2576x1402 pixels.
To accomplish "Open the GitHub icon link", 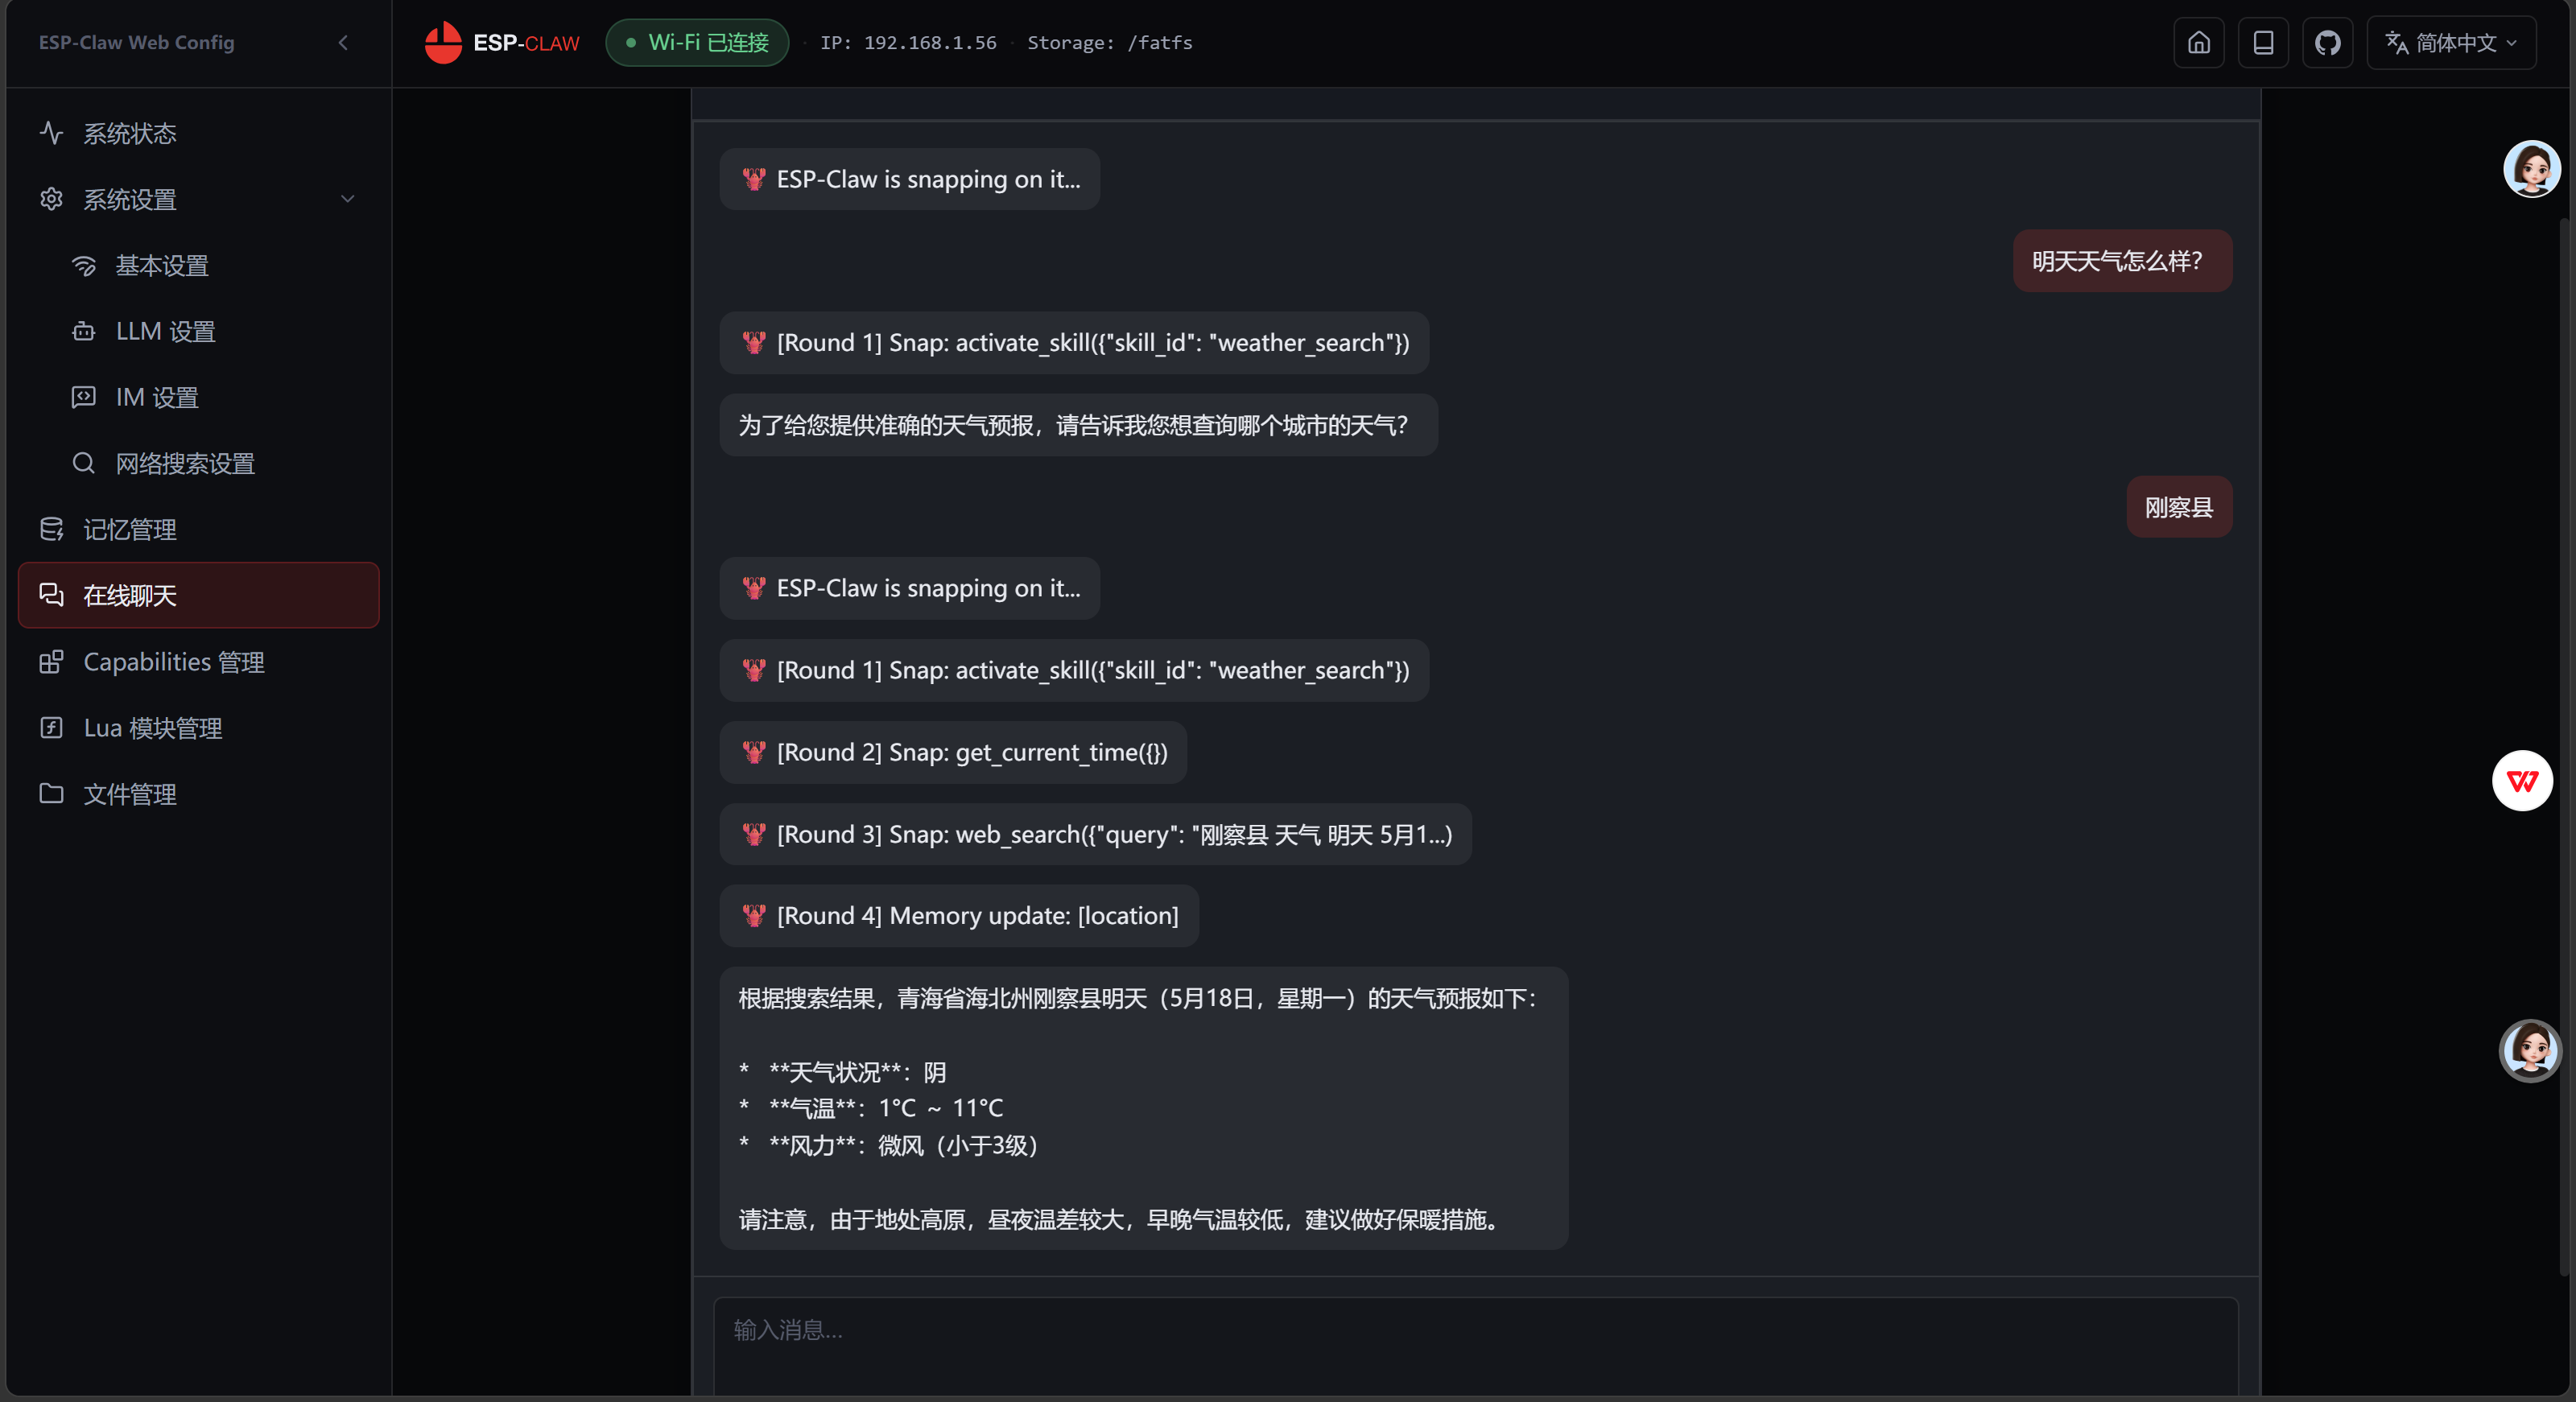I will tap(2327, 42).
